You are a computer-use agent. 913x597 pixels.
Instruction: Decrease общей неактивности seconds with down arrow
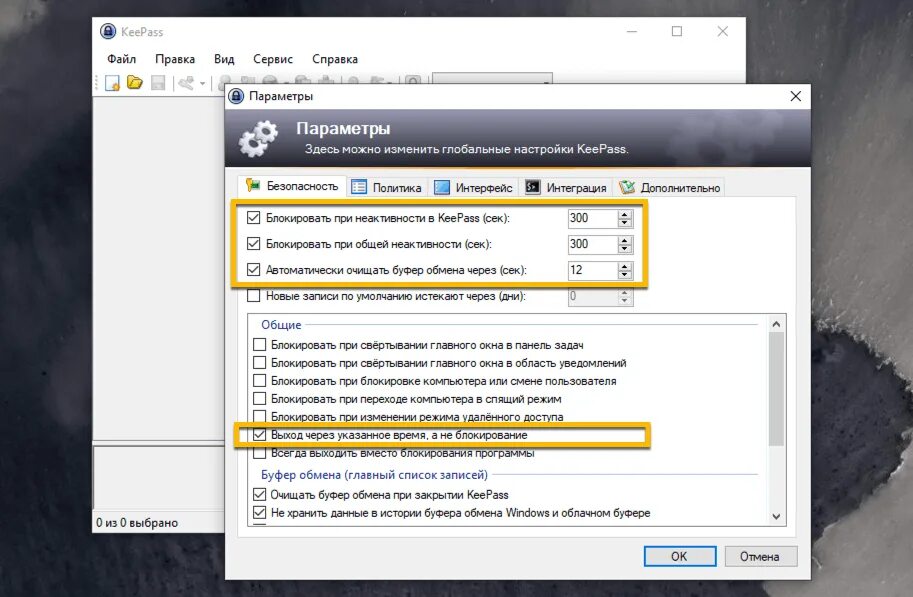tap(625, 249)
